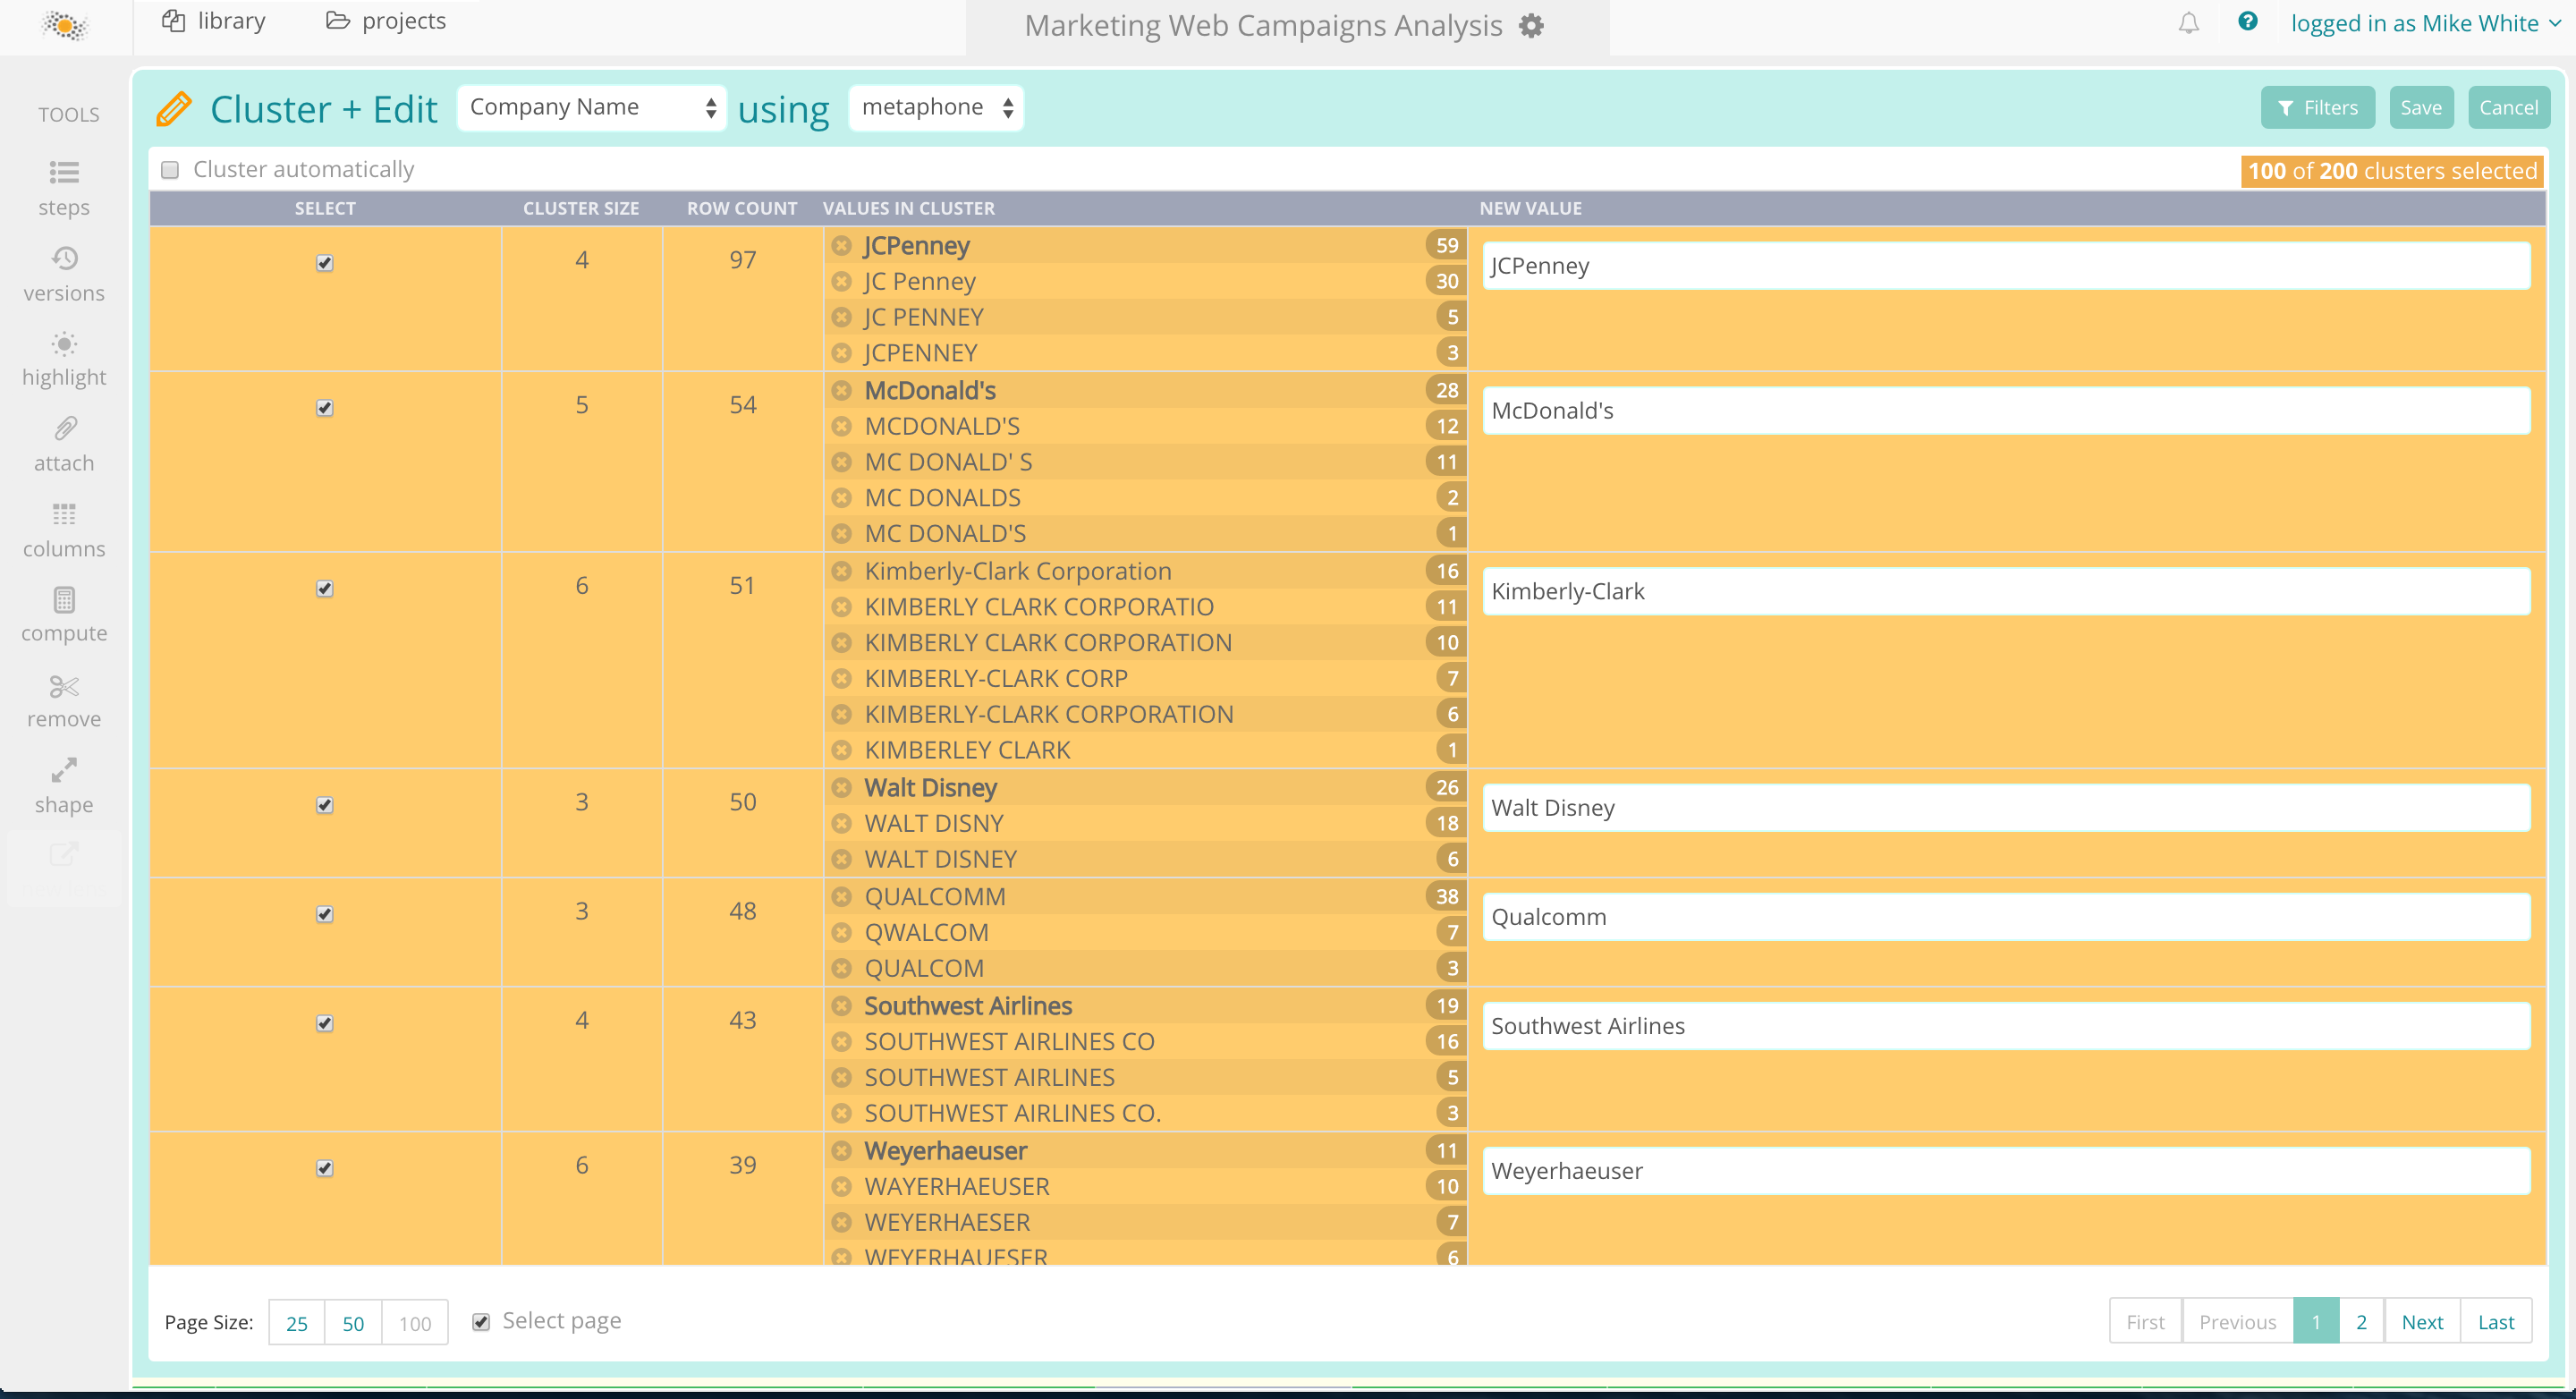Remove SOUTHWEST AIRLINES CO. value from cluster
Screen dimensions: 2576x1399
click(x=841, y=1113)
